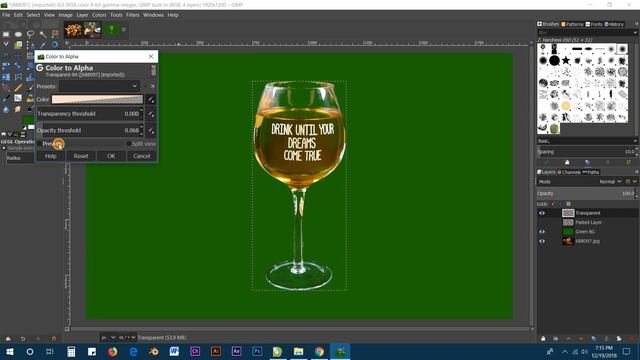The width and height of the screenshot is (640, 360).
Task: Toggle lock pixels in Layers panel
Action: pos(553,204)
